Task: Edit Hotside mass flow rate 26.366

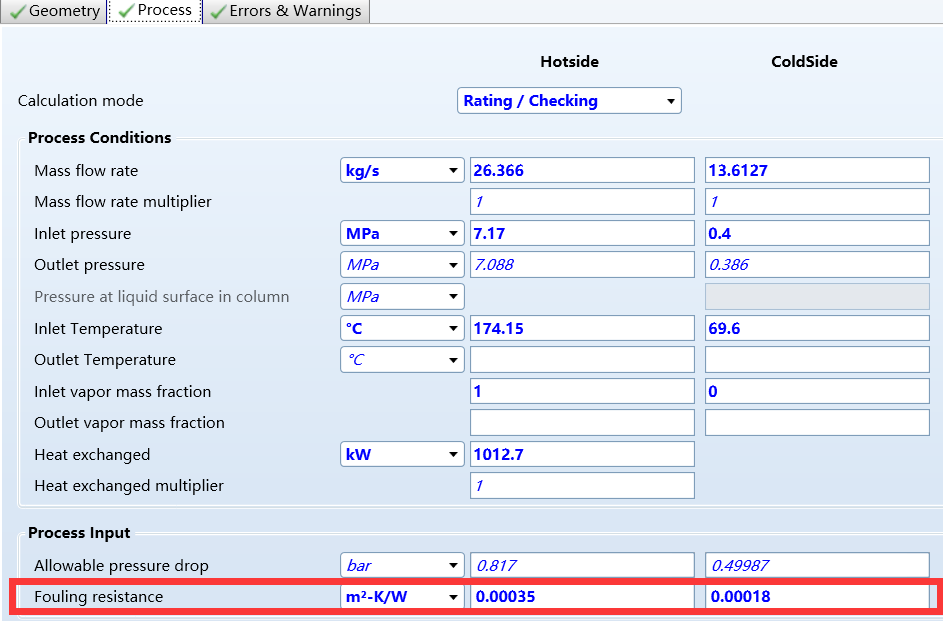Action: click(582, 170)
